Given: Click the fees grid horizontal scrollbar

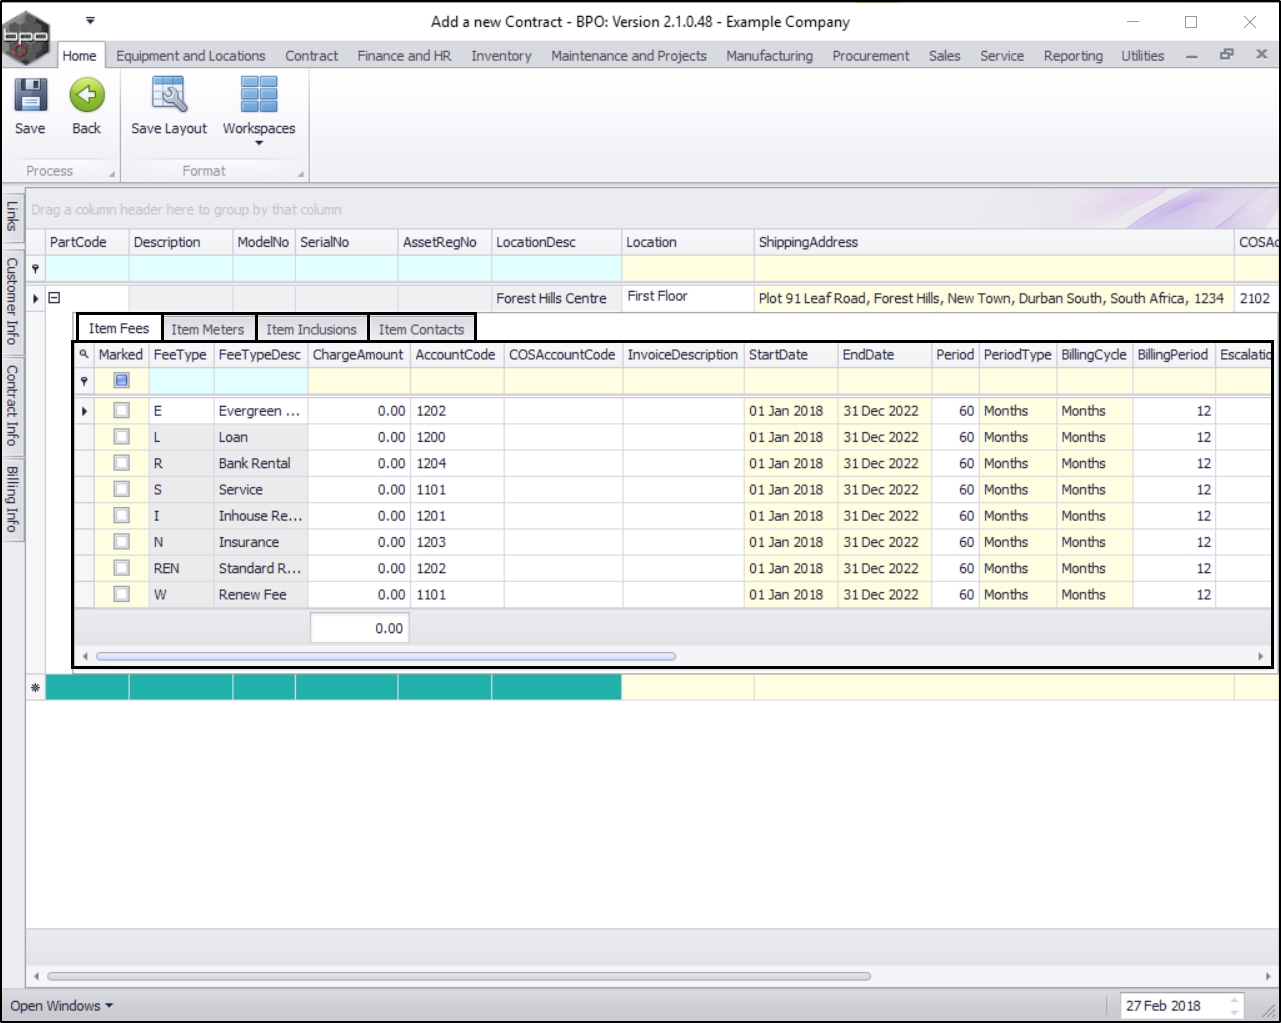Looking at the screenshot, I should [385, 657].
